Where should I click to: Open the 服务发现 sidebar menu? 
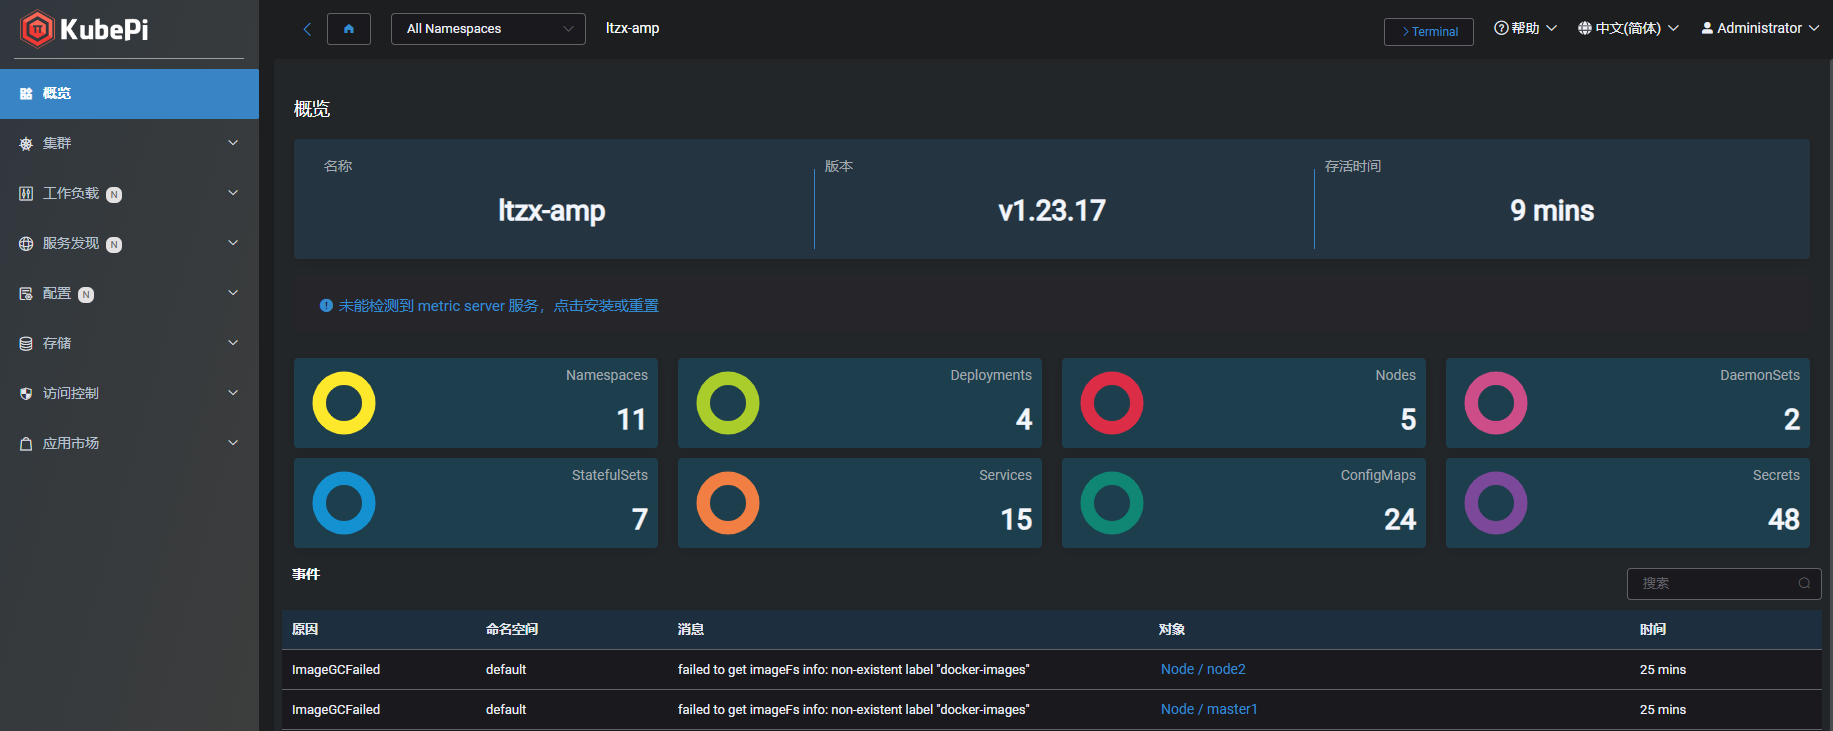[x=129, y=244]
